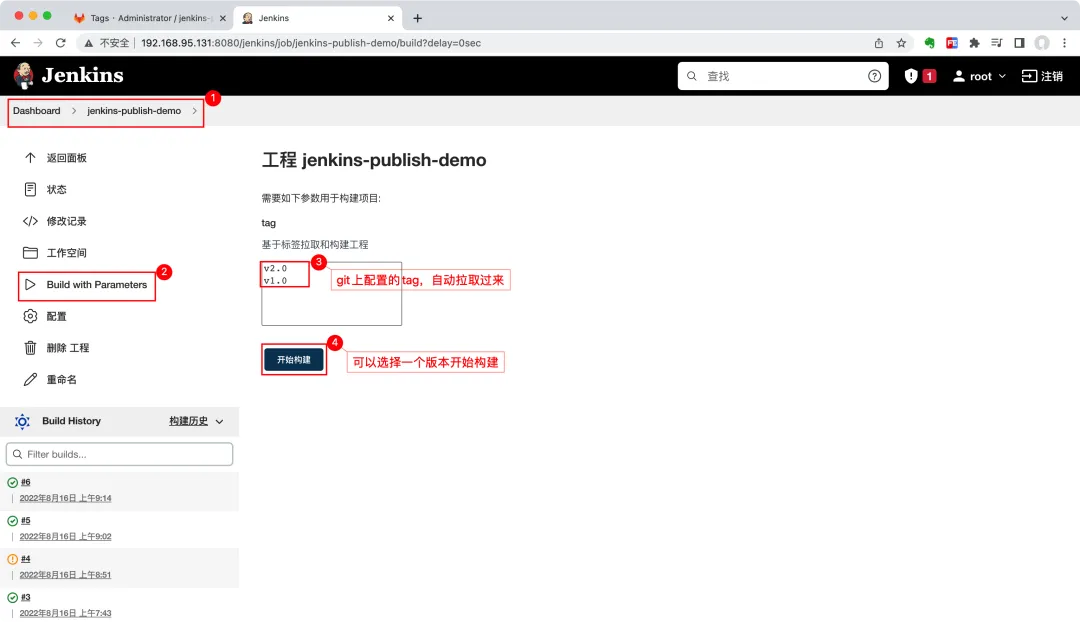The image size is (1080, 622).
Task: Show site info for the not-secure warning
Action: pyautogui.click(x=107, y=43)
